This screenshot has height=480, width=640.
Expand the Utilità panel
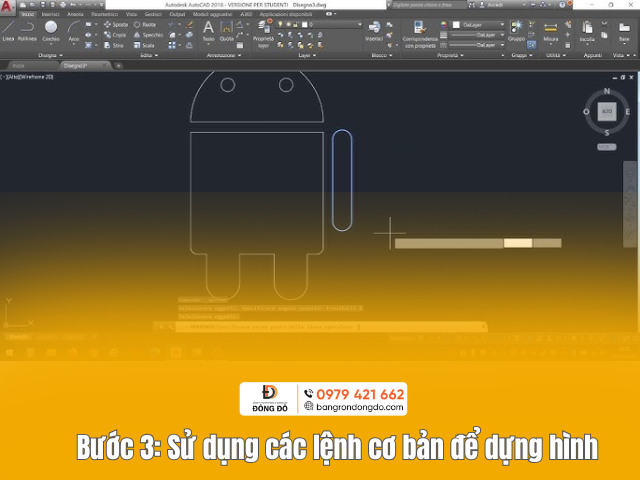556,55
